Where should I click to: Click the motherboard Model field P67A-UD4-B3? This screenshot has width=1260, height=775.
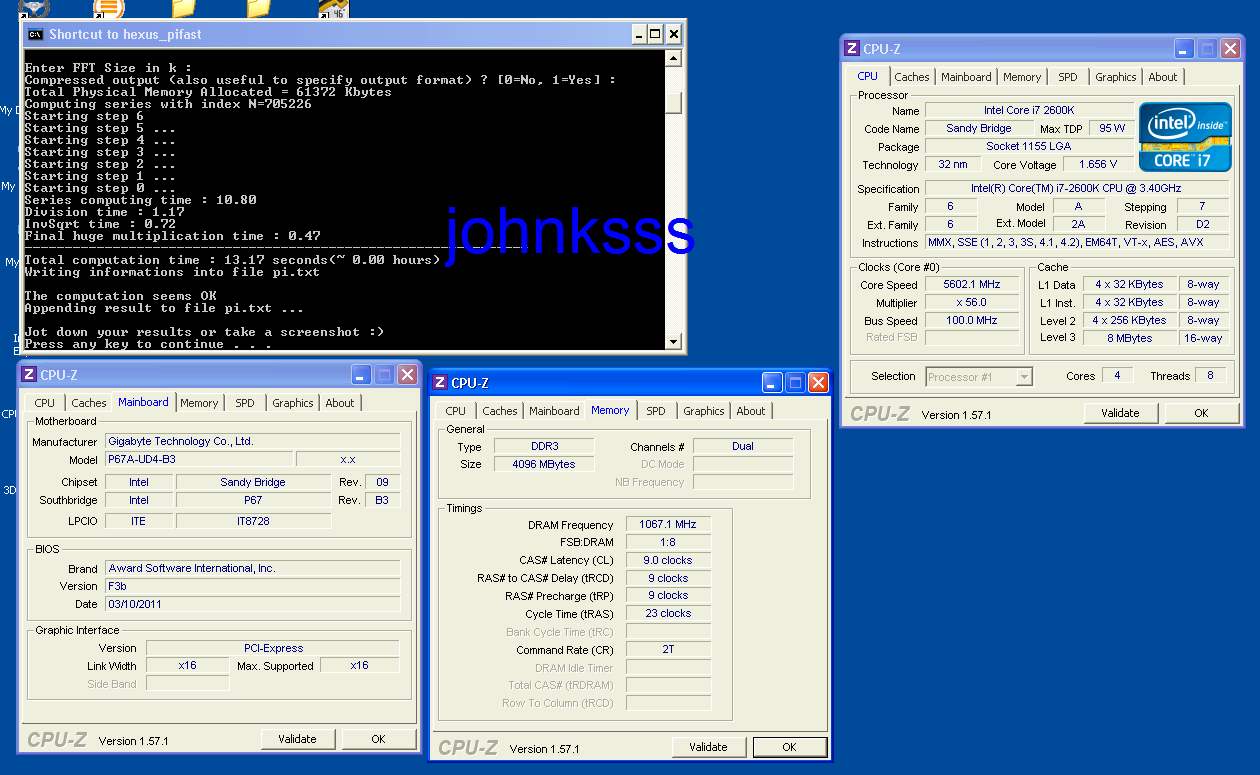pyautogui.click(x=199, y=459)
